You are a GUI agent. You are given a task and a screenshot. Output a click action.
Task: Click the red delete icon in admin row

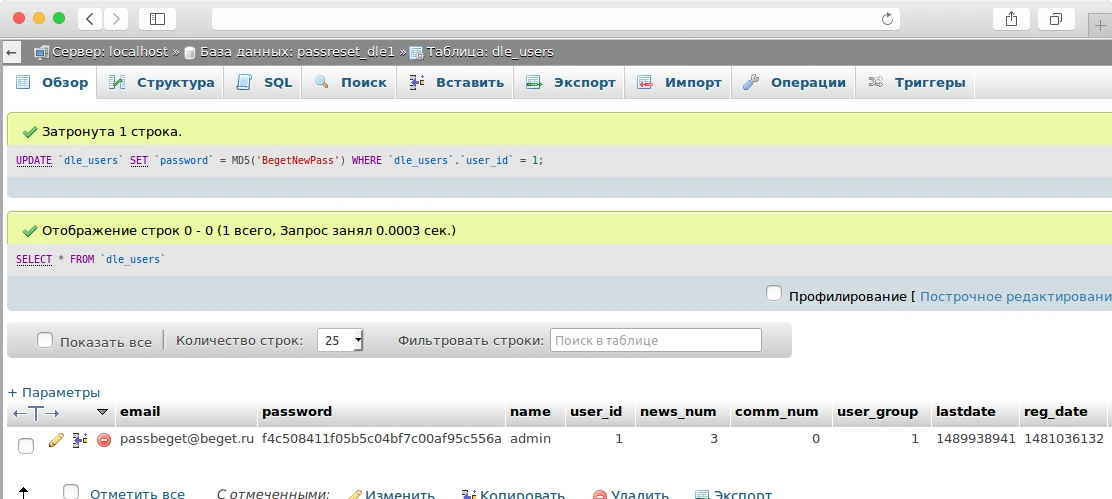tap(104, 440)
